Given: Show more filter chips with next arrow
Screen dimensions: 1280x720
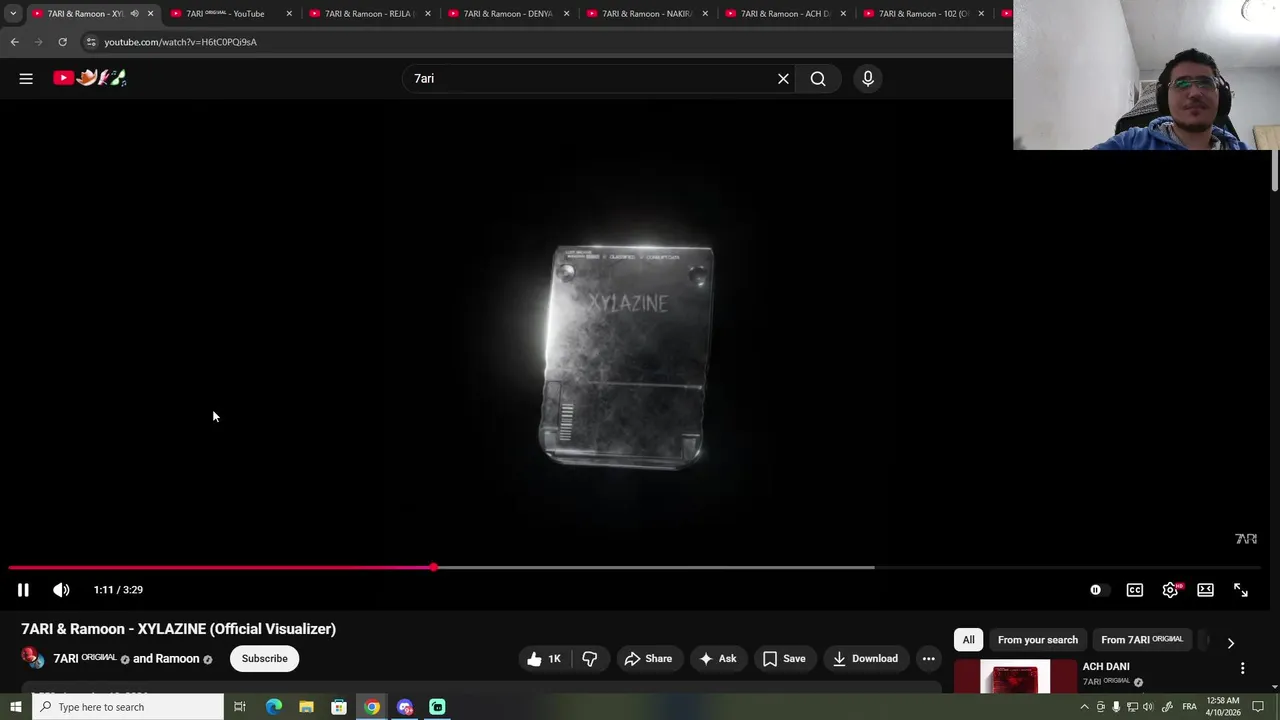Looking at the screenshot, I should click(x=1230, y=642).
